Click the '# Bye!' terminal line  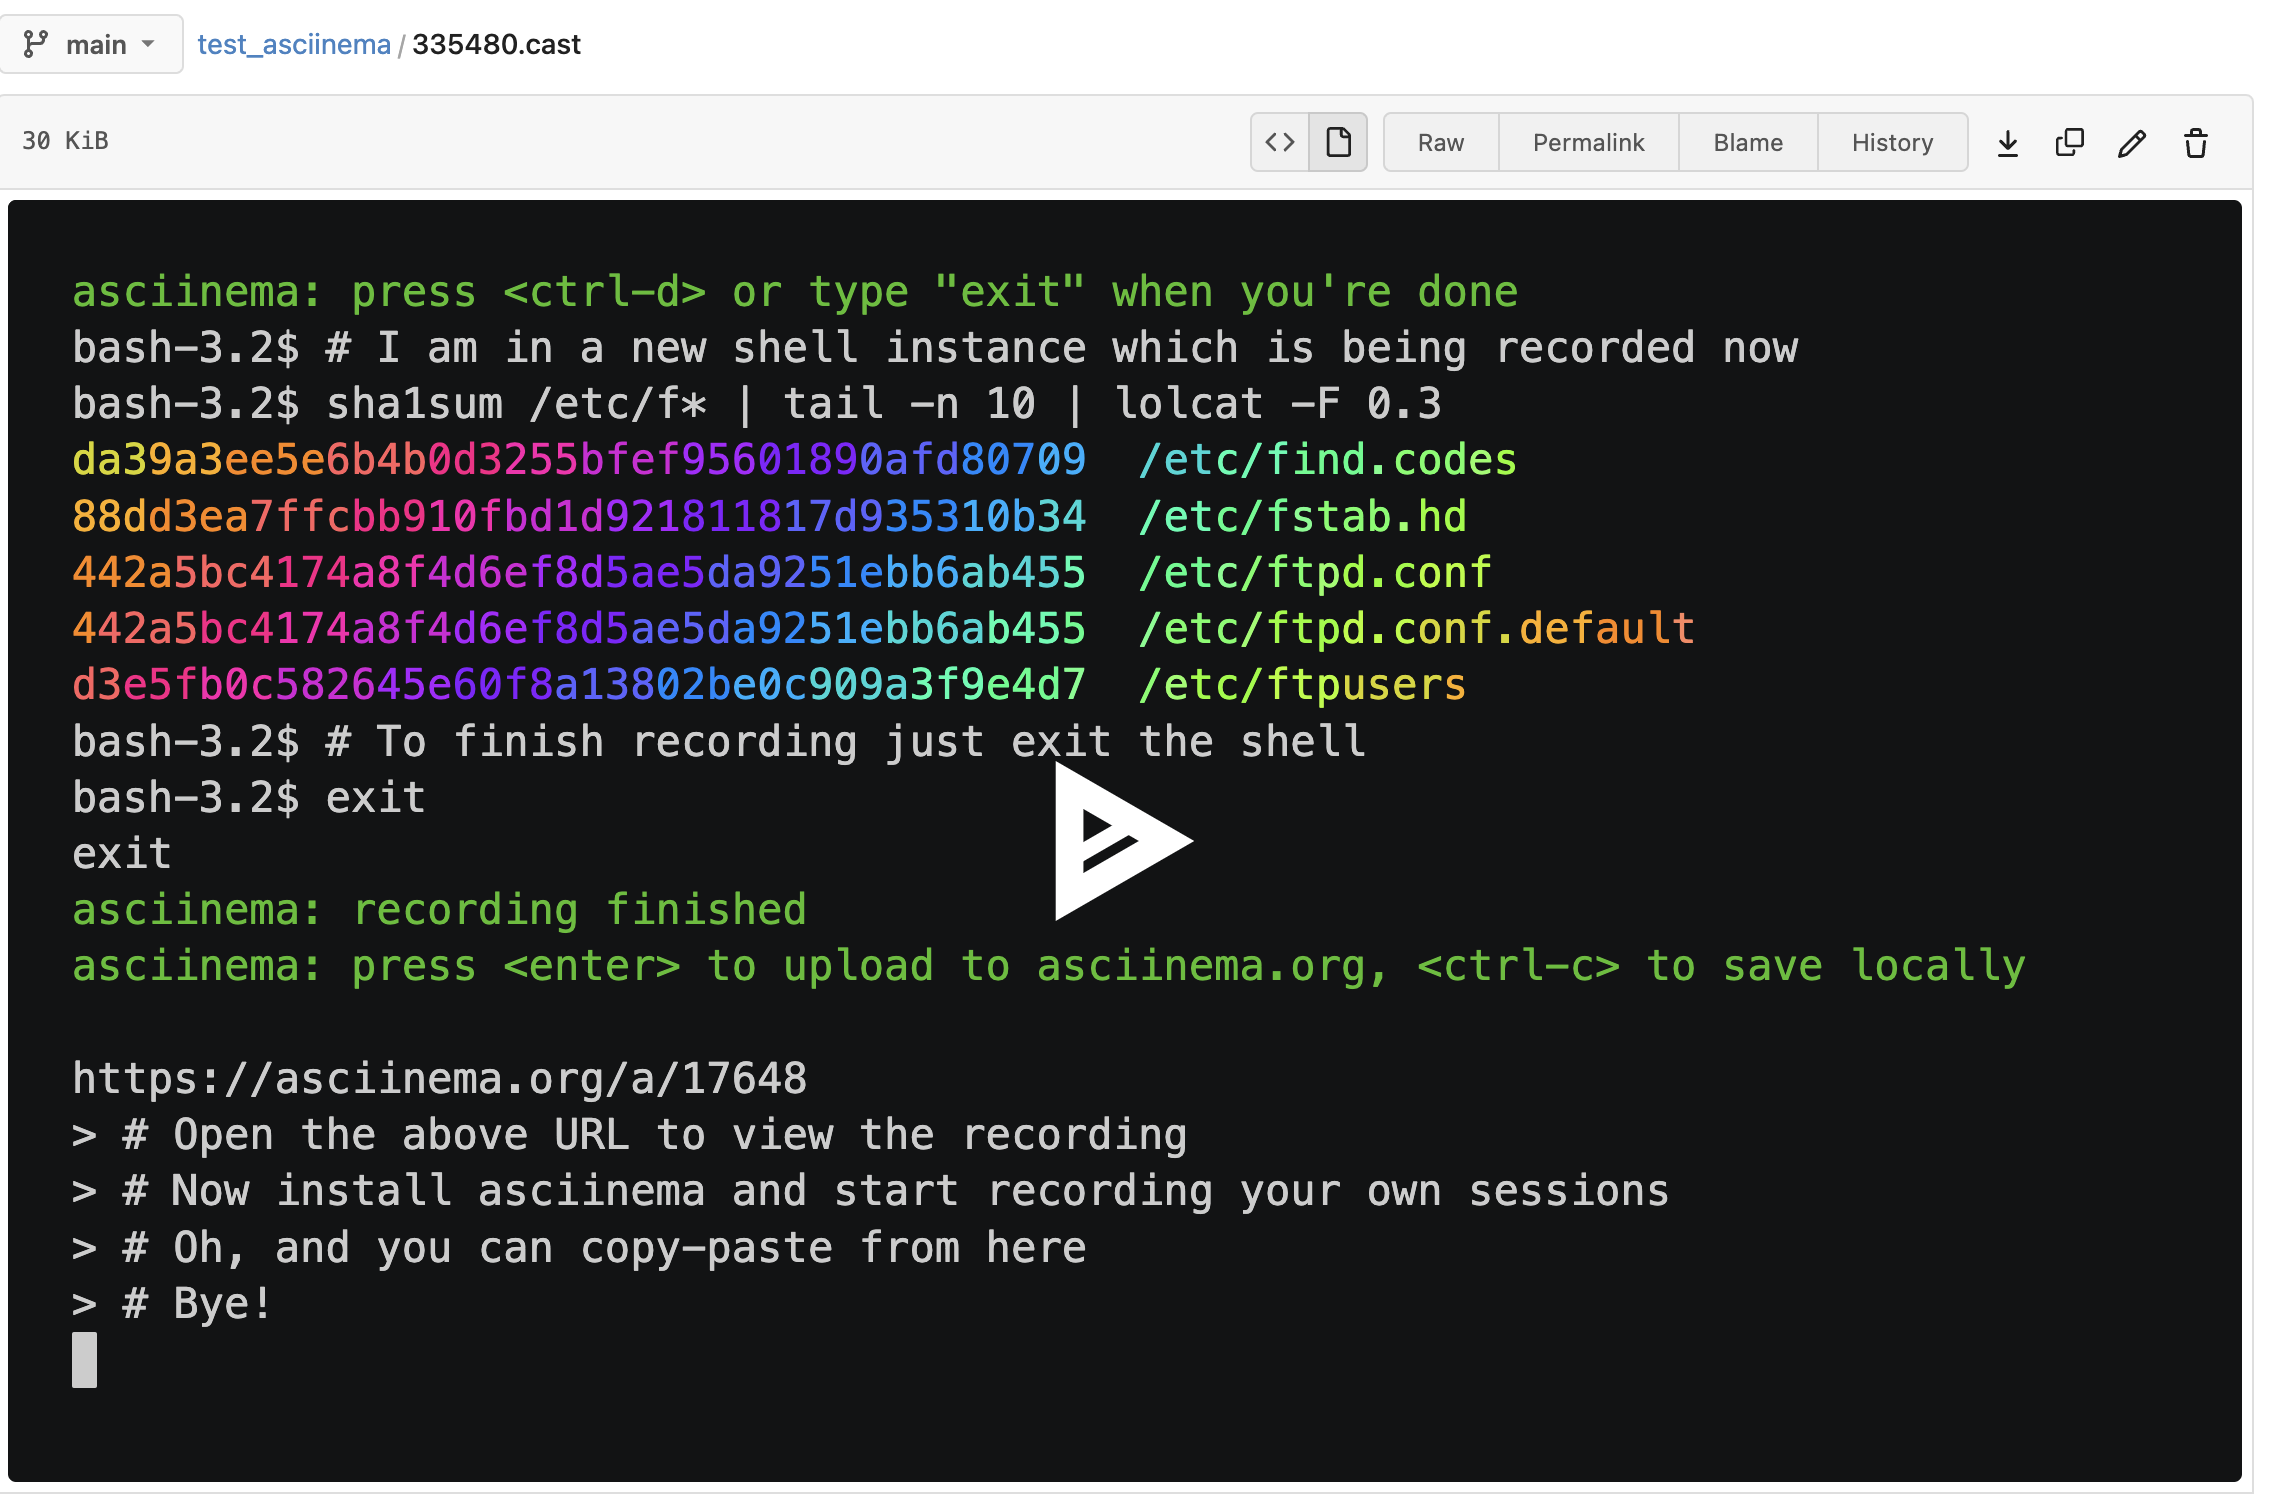pyautogui.click(x=171, y=1304)
